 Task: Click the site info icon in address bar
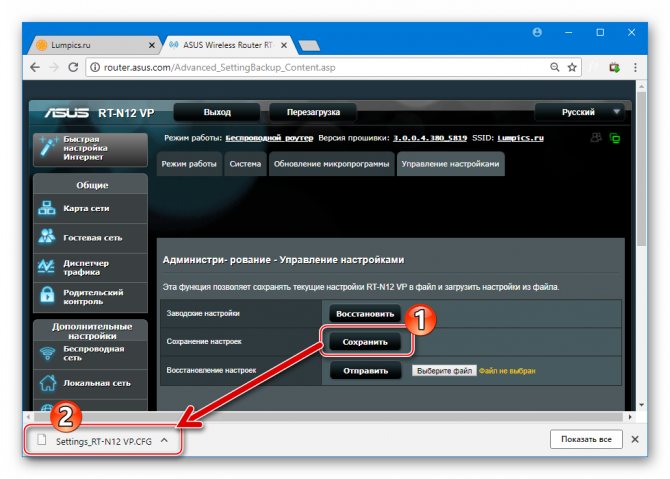(95, 68)
